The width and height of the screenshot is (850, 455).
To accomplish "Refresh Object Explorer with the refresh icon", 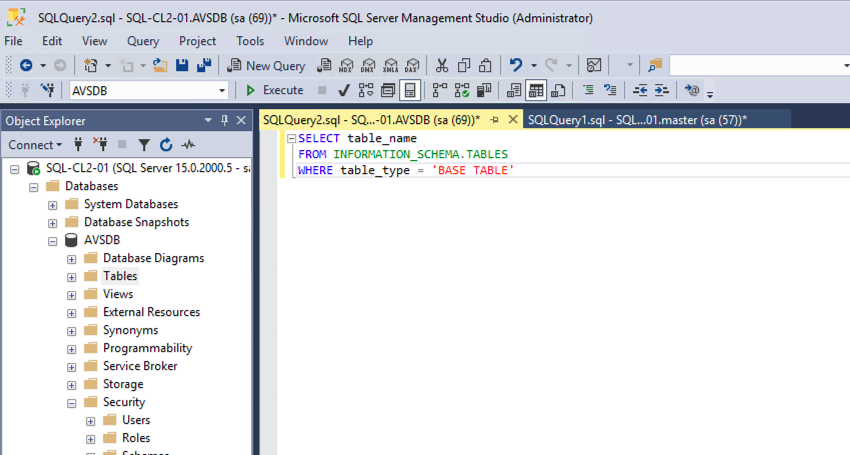I will [x=166, y=145].
